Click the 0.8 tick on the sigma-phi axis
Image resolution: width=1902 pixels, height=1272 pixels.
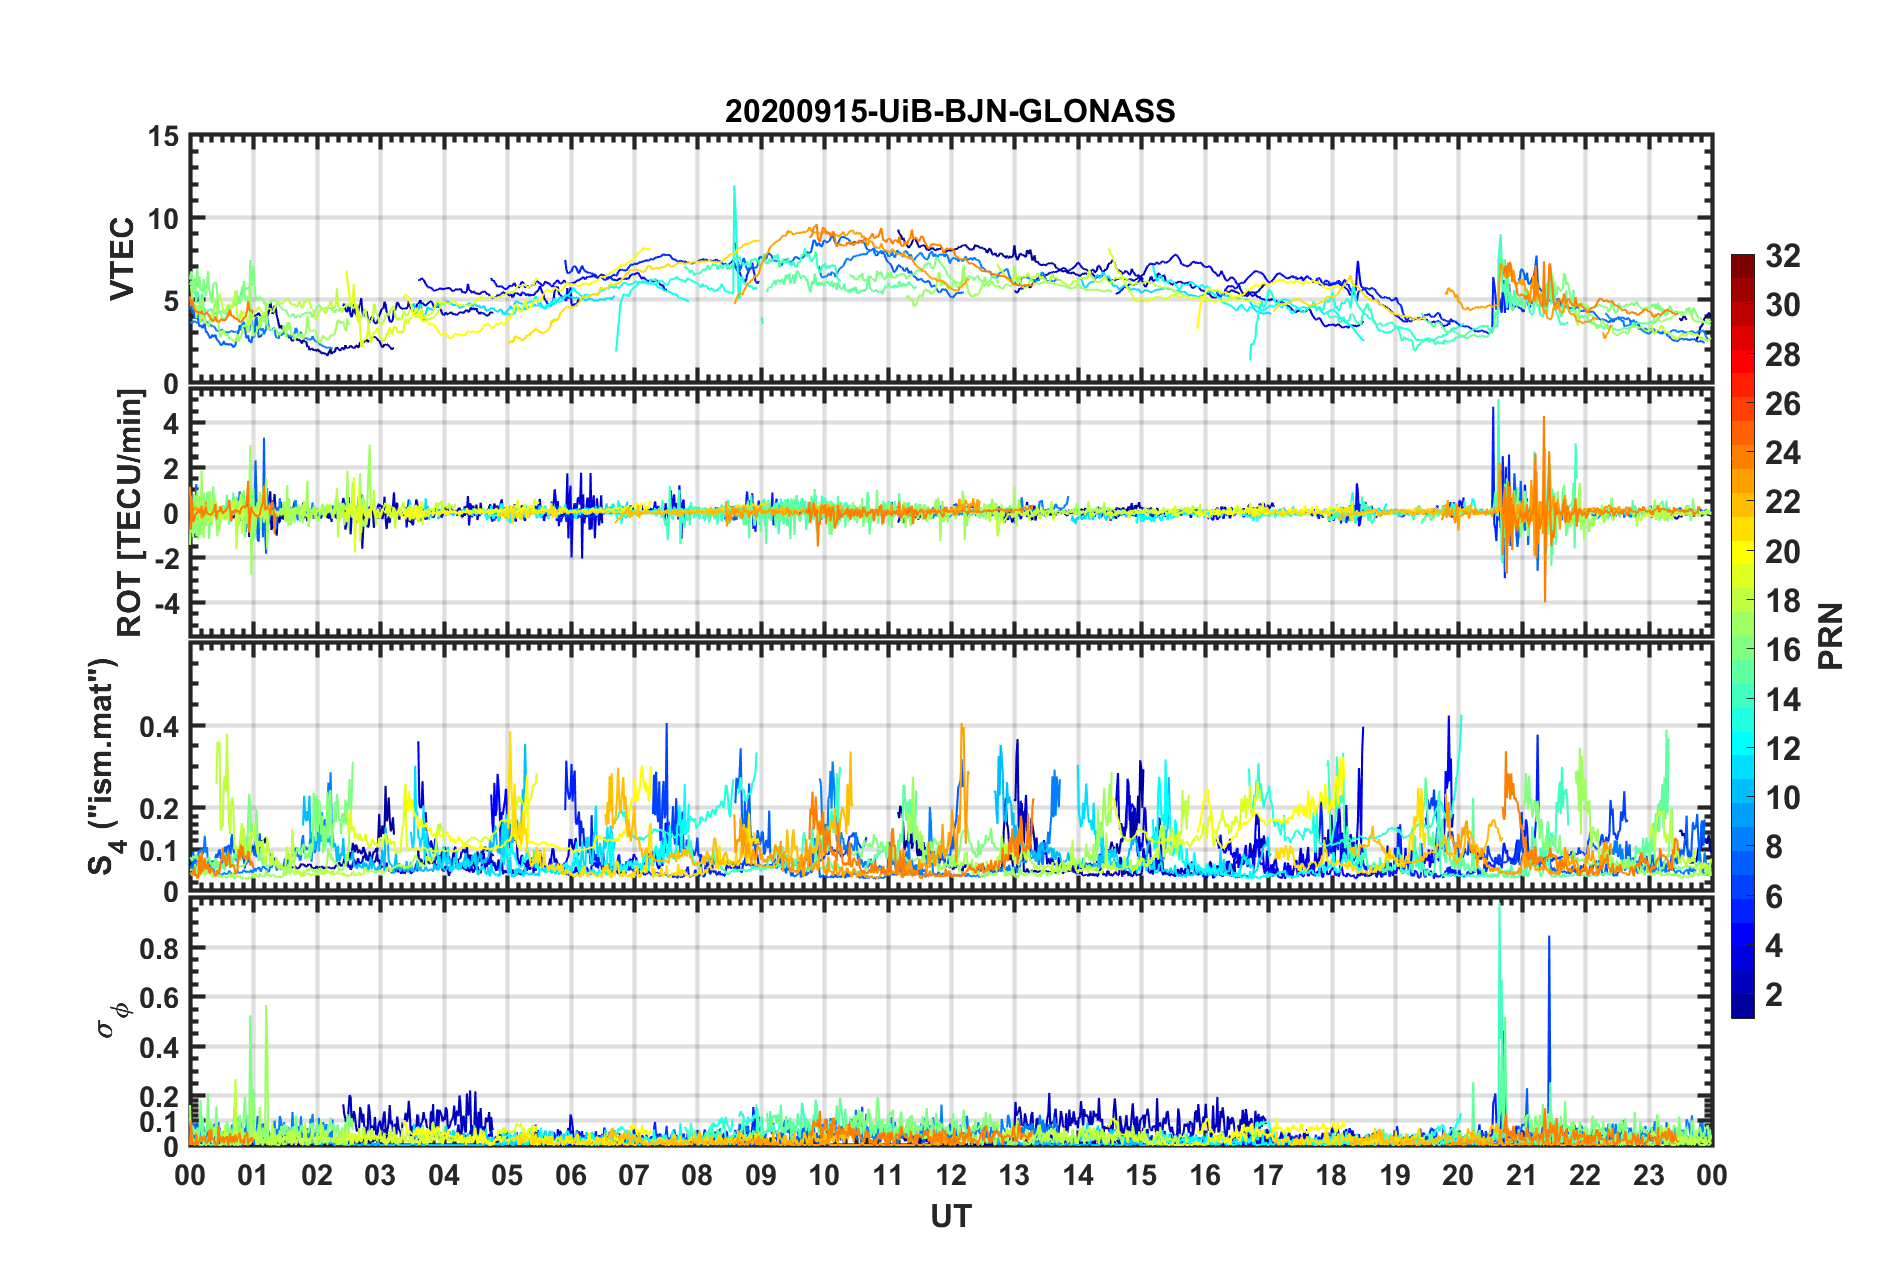(159, 948)
